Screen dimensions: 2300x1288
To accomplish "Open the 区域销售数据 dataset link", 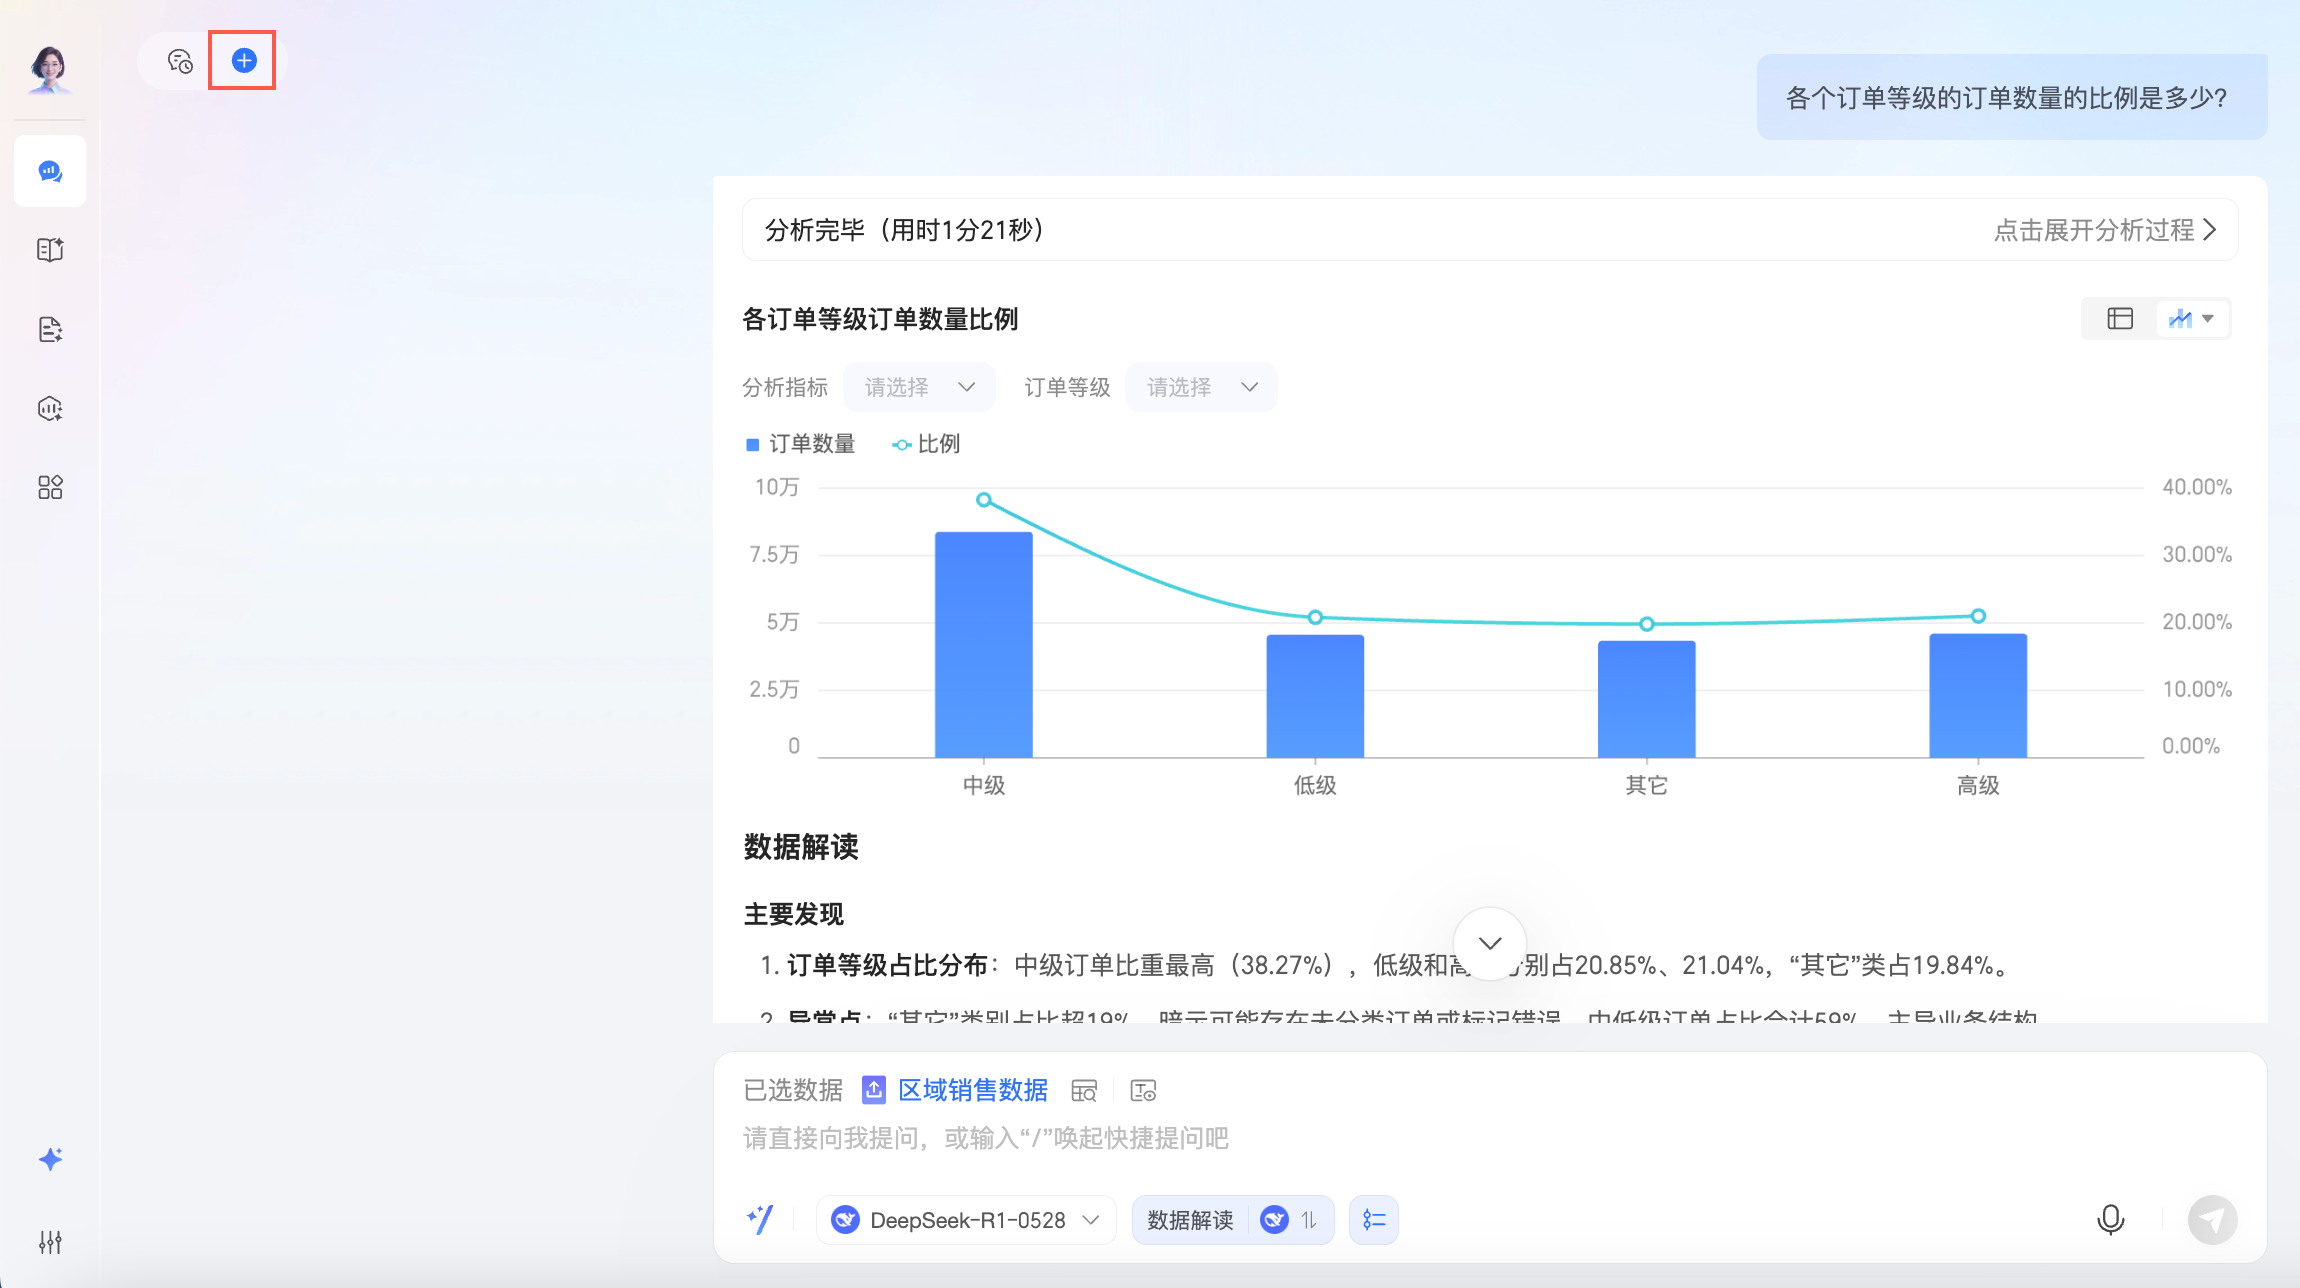I will point(972,1090).
